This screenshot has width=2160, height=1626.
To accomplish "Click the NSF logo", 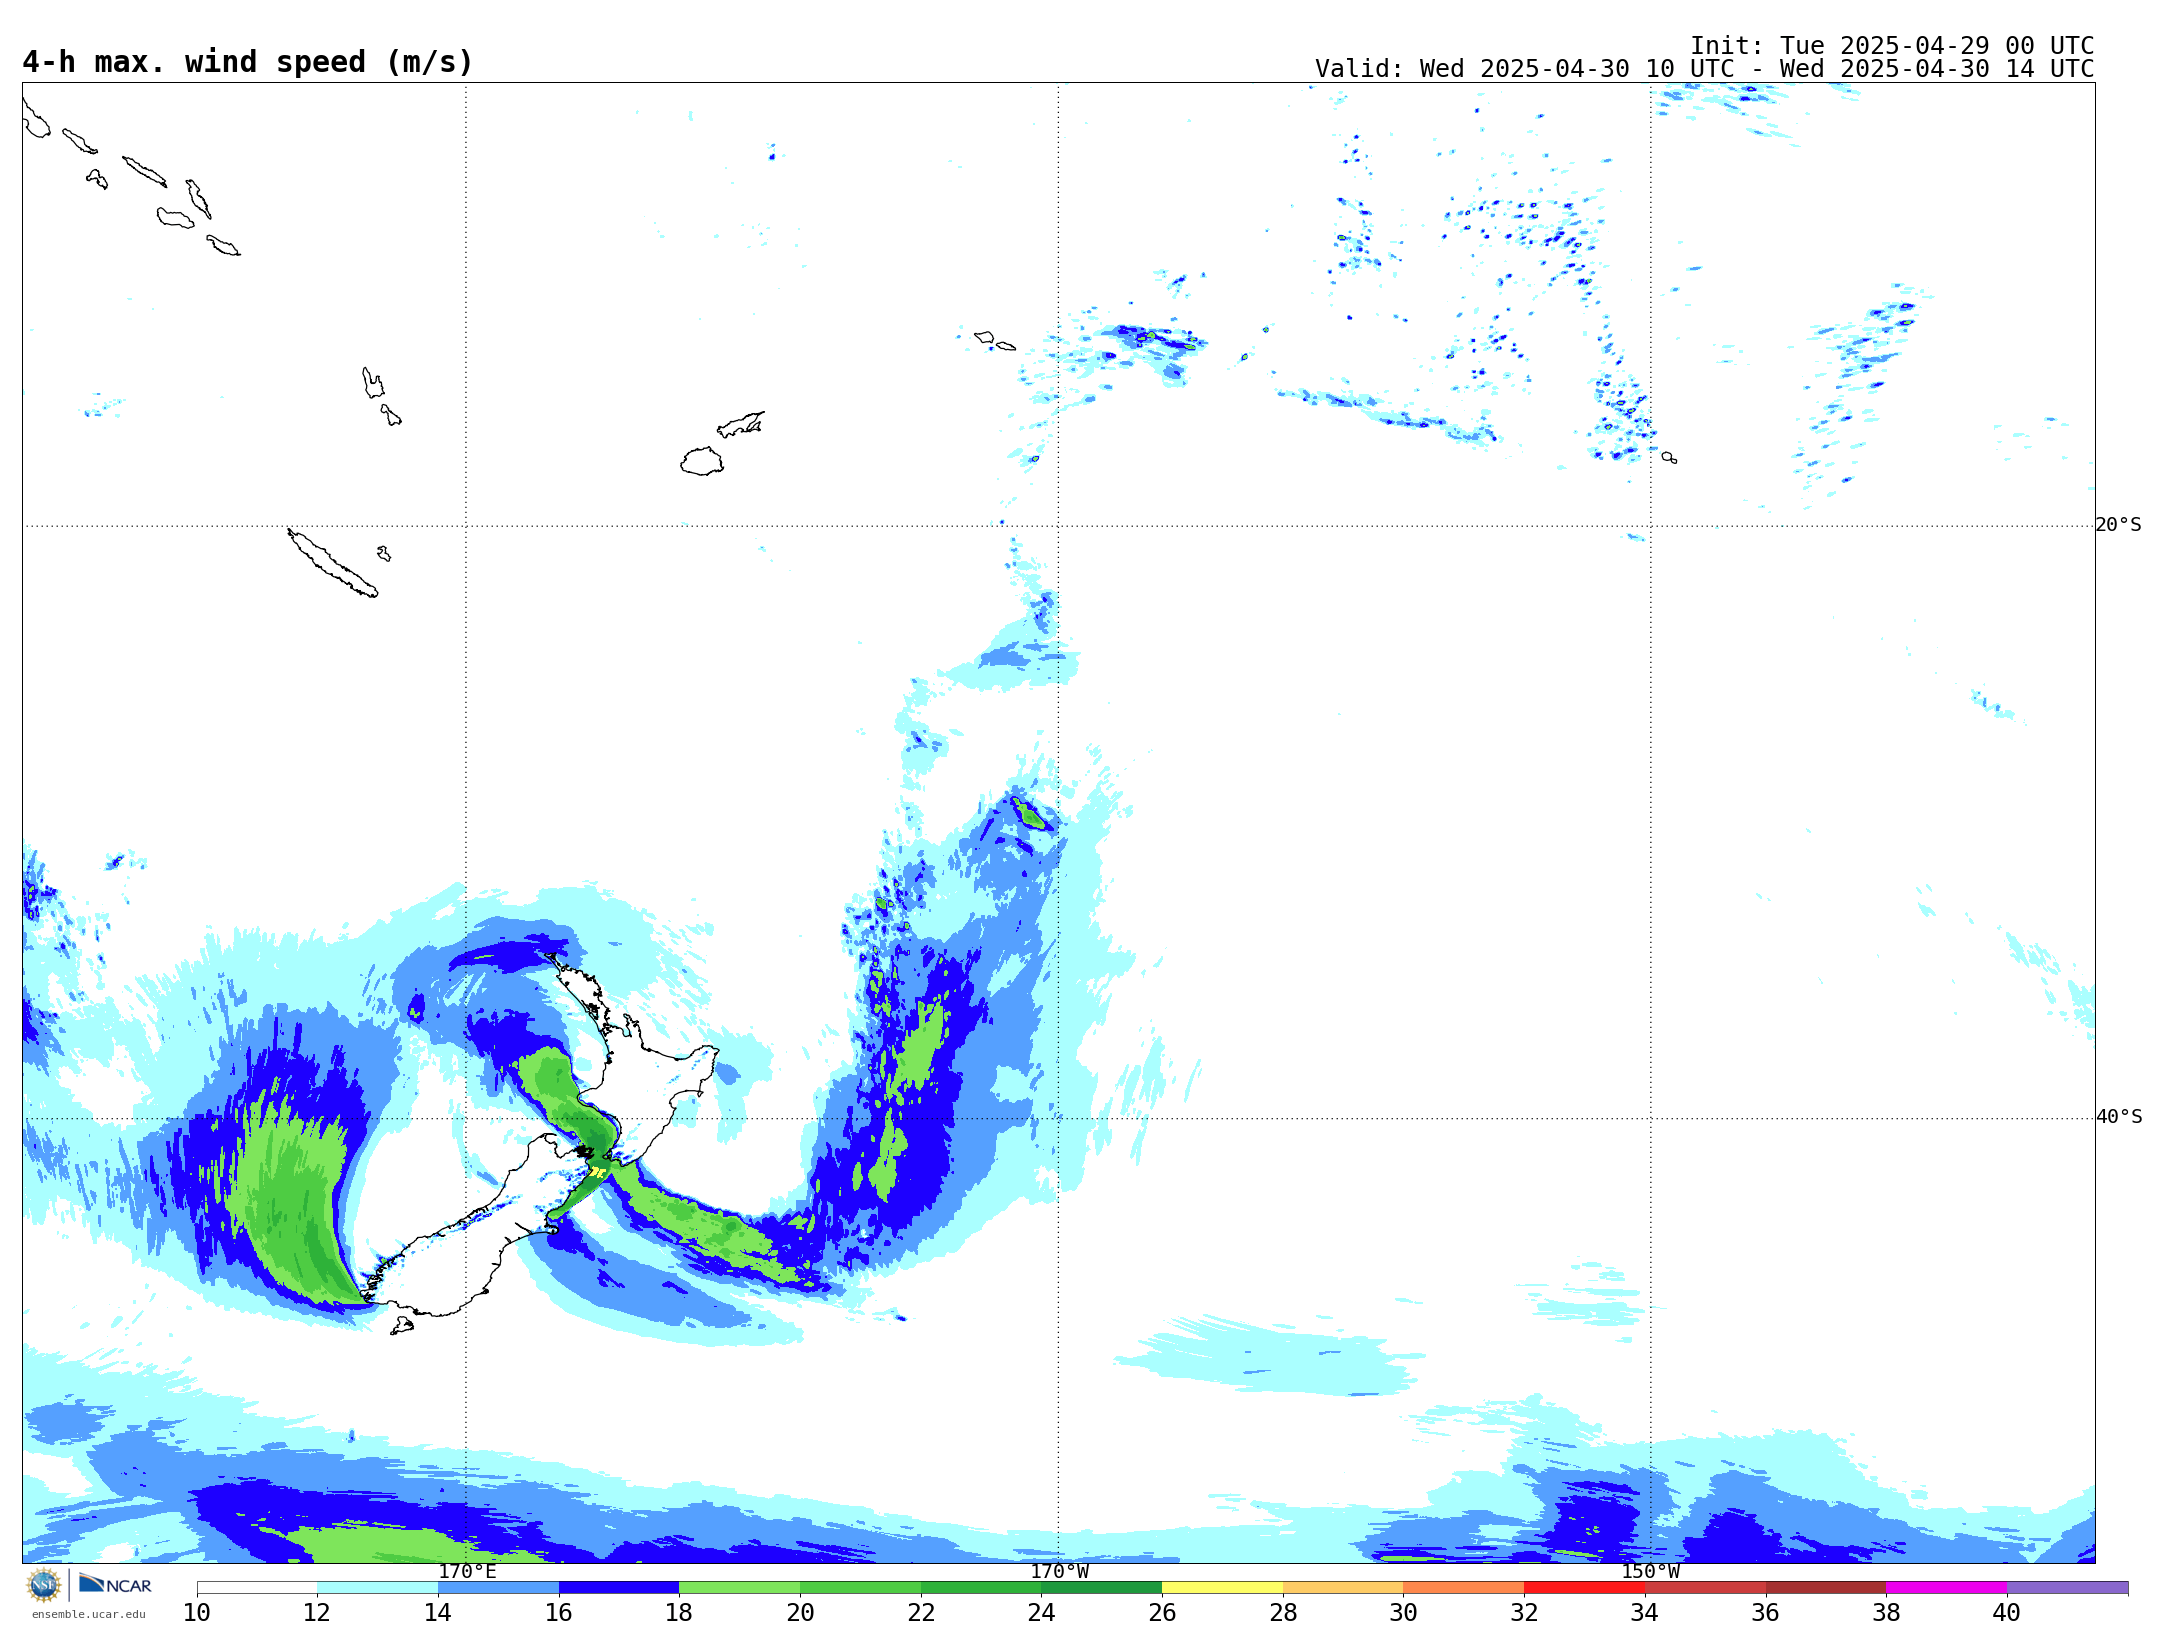I will click(x=44, y=1585).
